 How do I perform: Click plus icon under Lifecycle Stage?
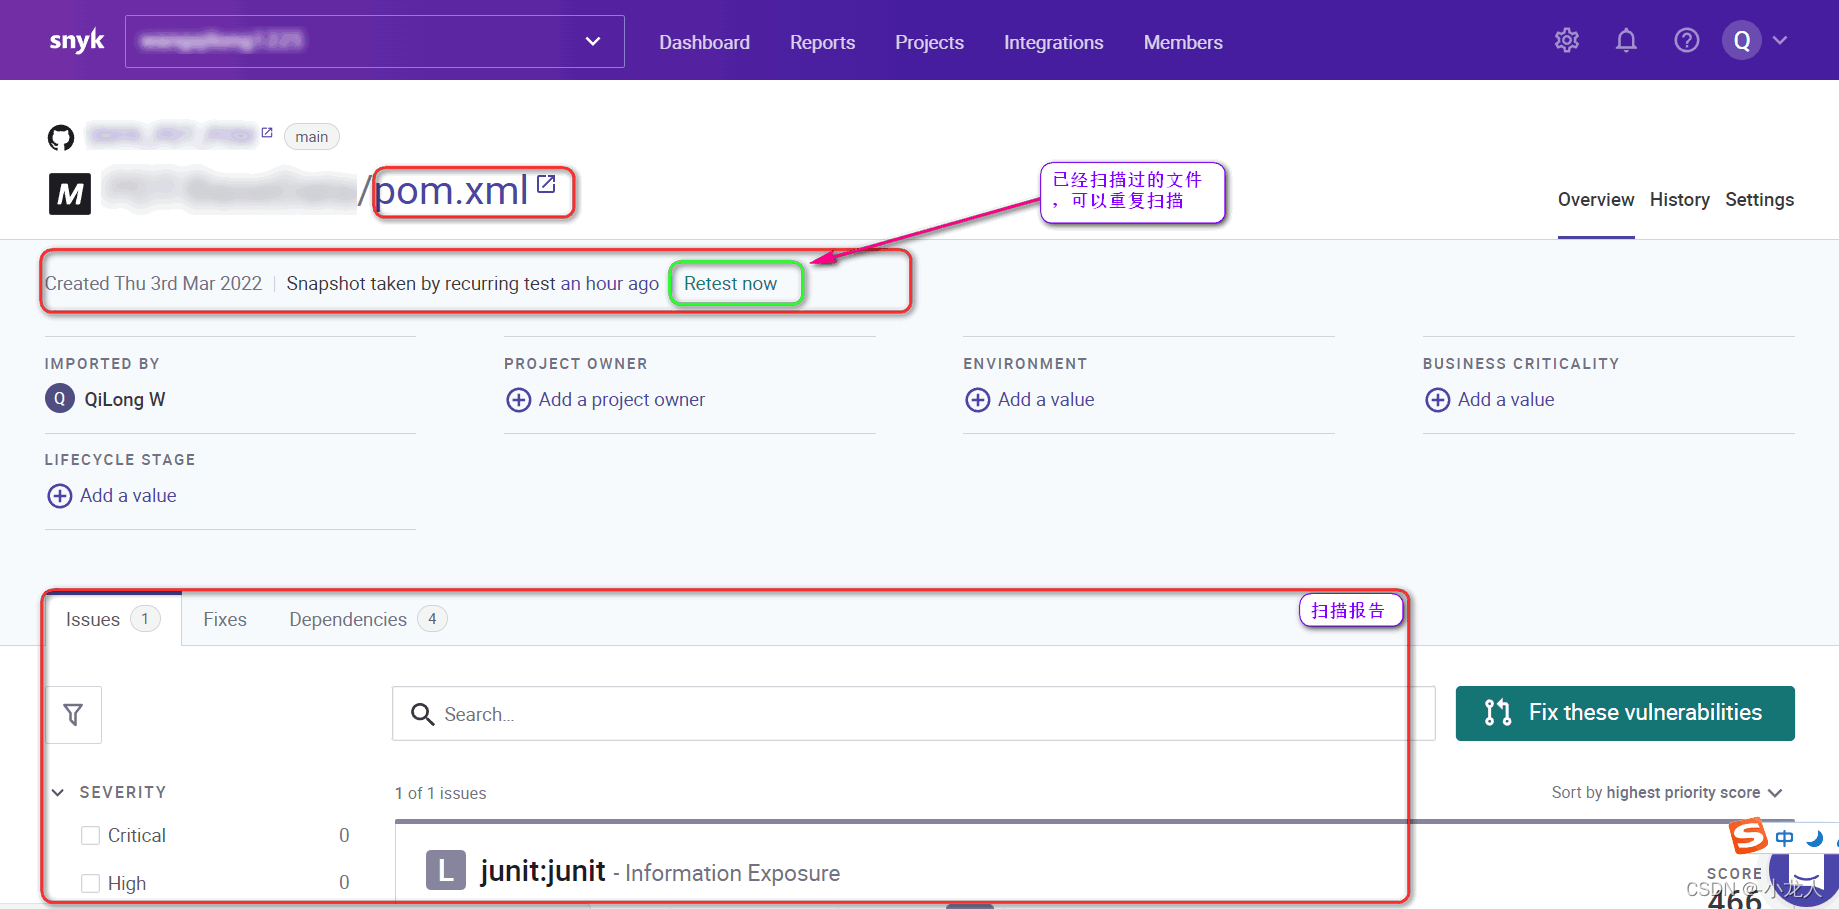pos(60,496)
